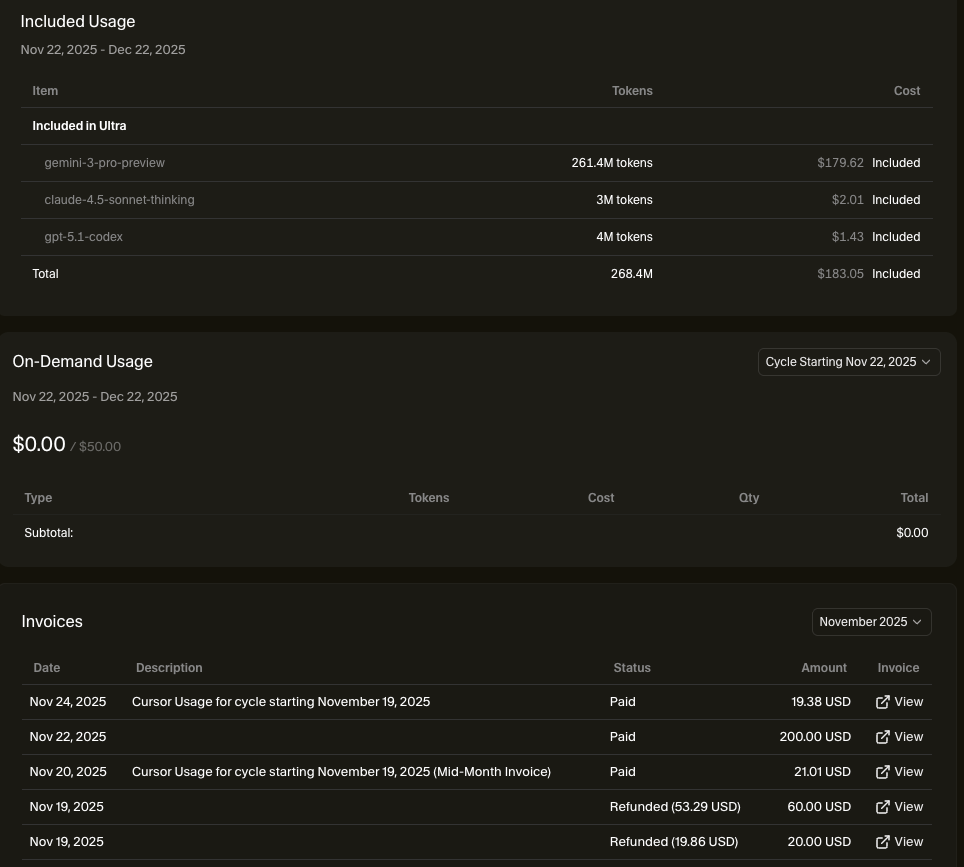Select the gemini-3-pro-preview usage row
964x867 pixels.
(x=104, y=163)
